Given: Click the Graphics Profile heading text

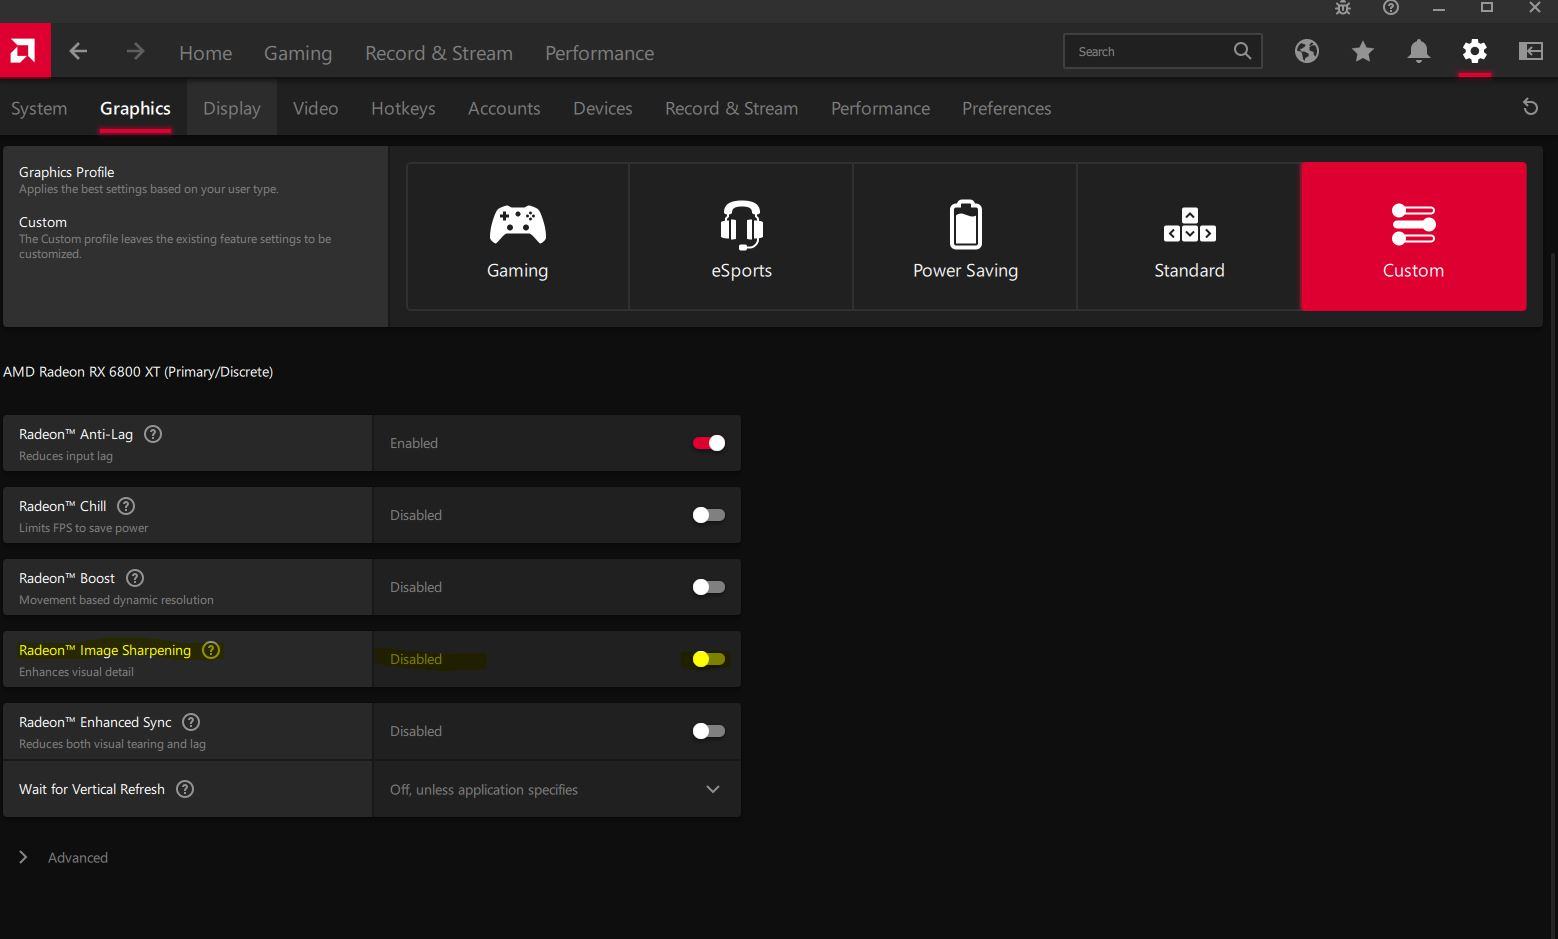Looking at the screenshot, I should pos(66,172).
